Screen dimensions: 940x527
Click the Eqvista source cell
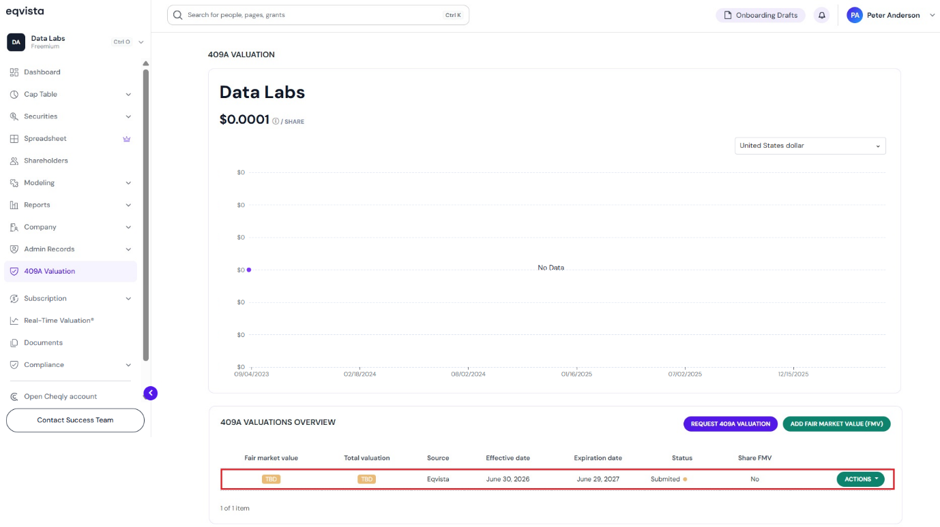pos(438,479)
